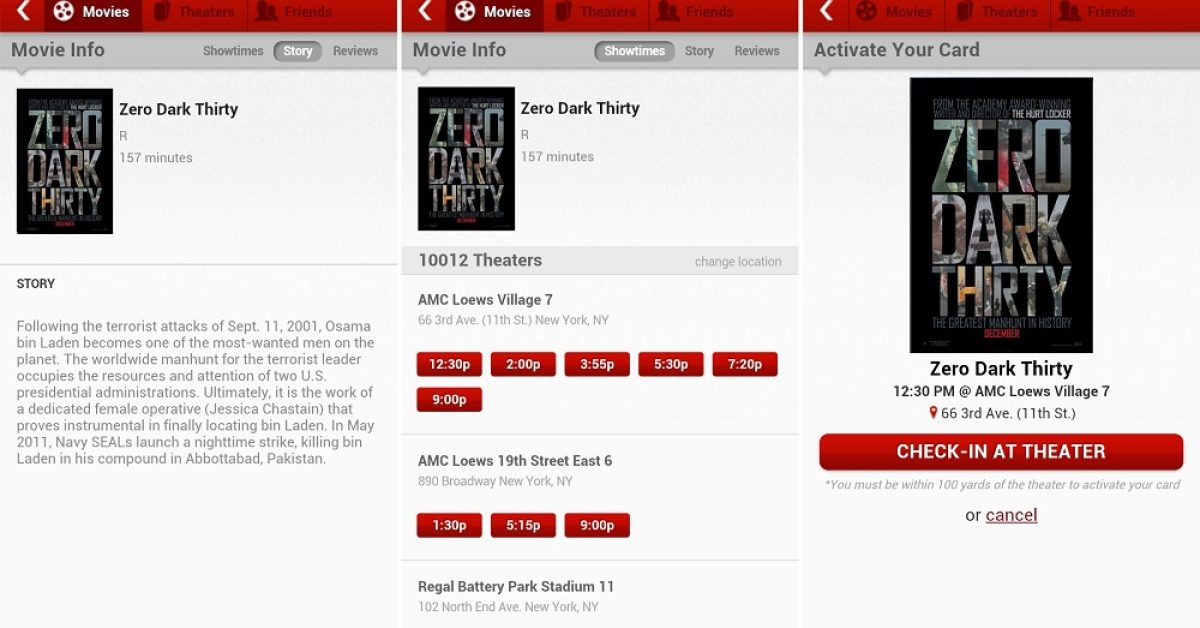
Task: Tap Theaters ticket icon on the Activate Your Card screen
Action: [964, 12]
